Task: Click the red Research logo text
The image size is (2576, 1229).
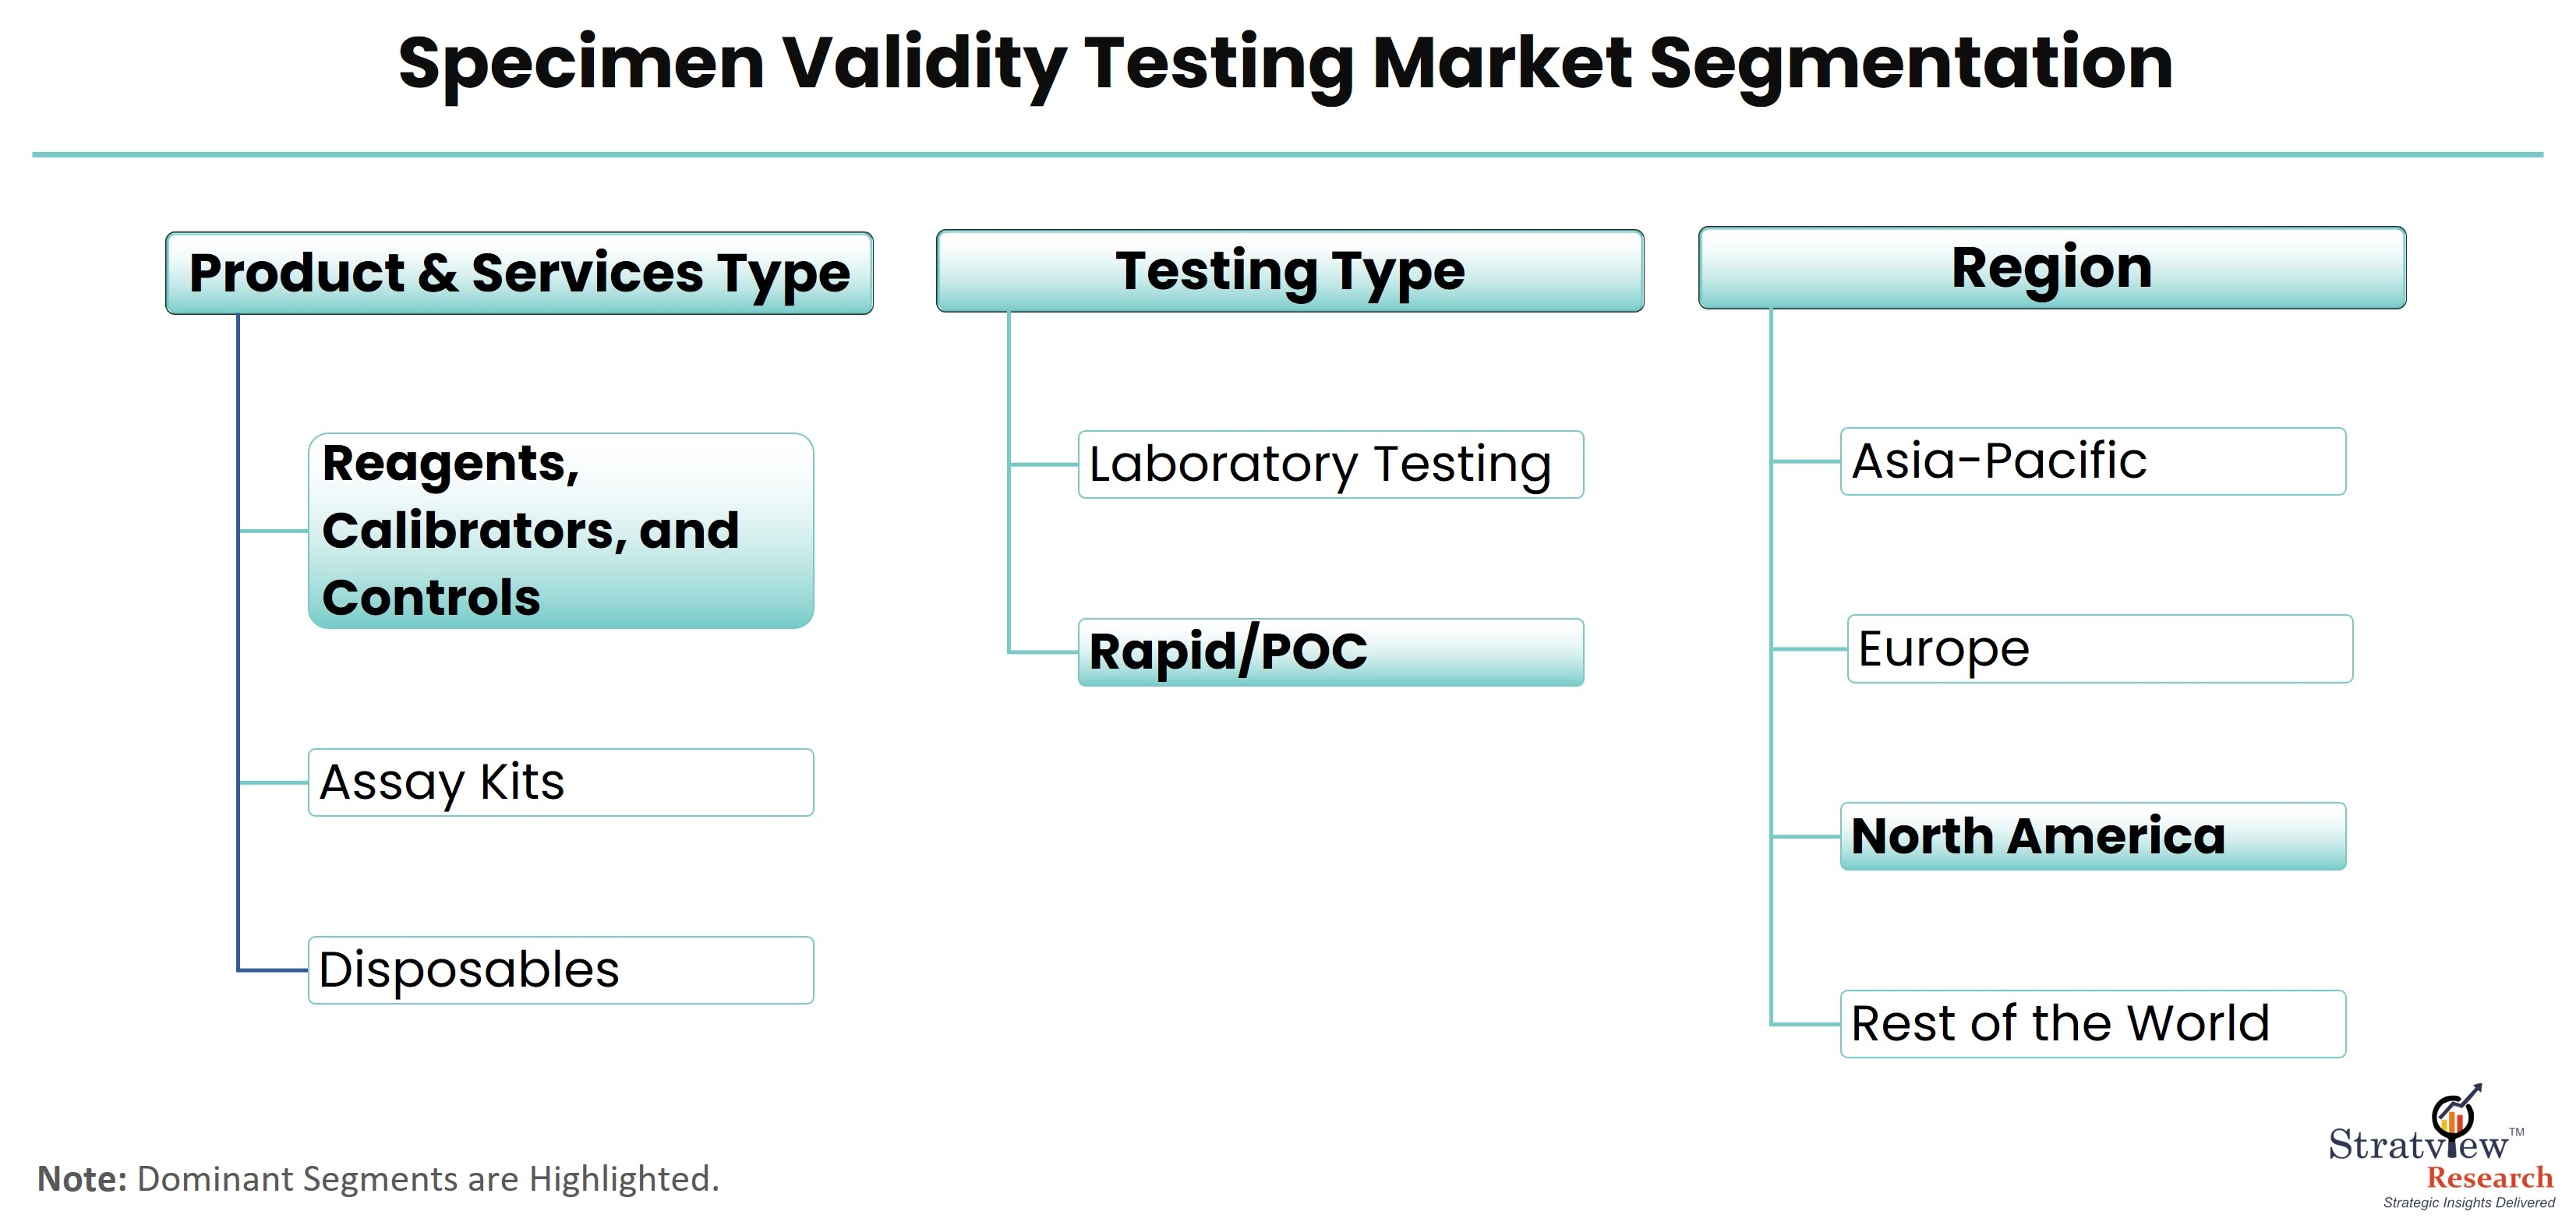Action: (x=2490, y=1177)
